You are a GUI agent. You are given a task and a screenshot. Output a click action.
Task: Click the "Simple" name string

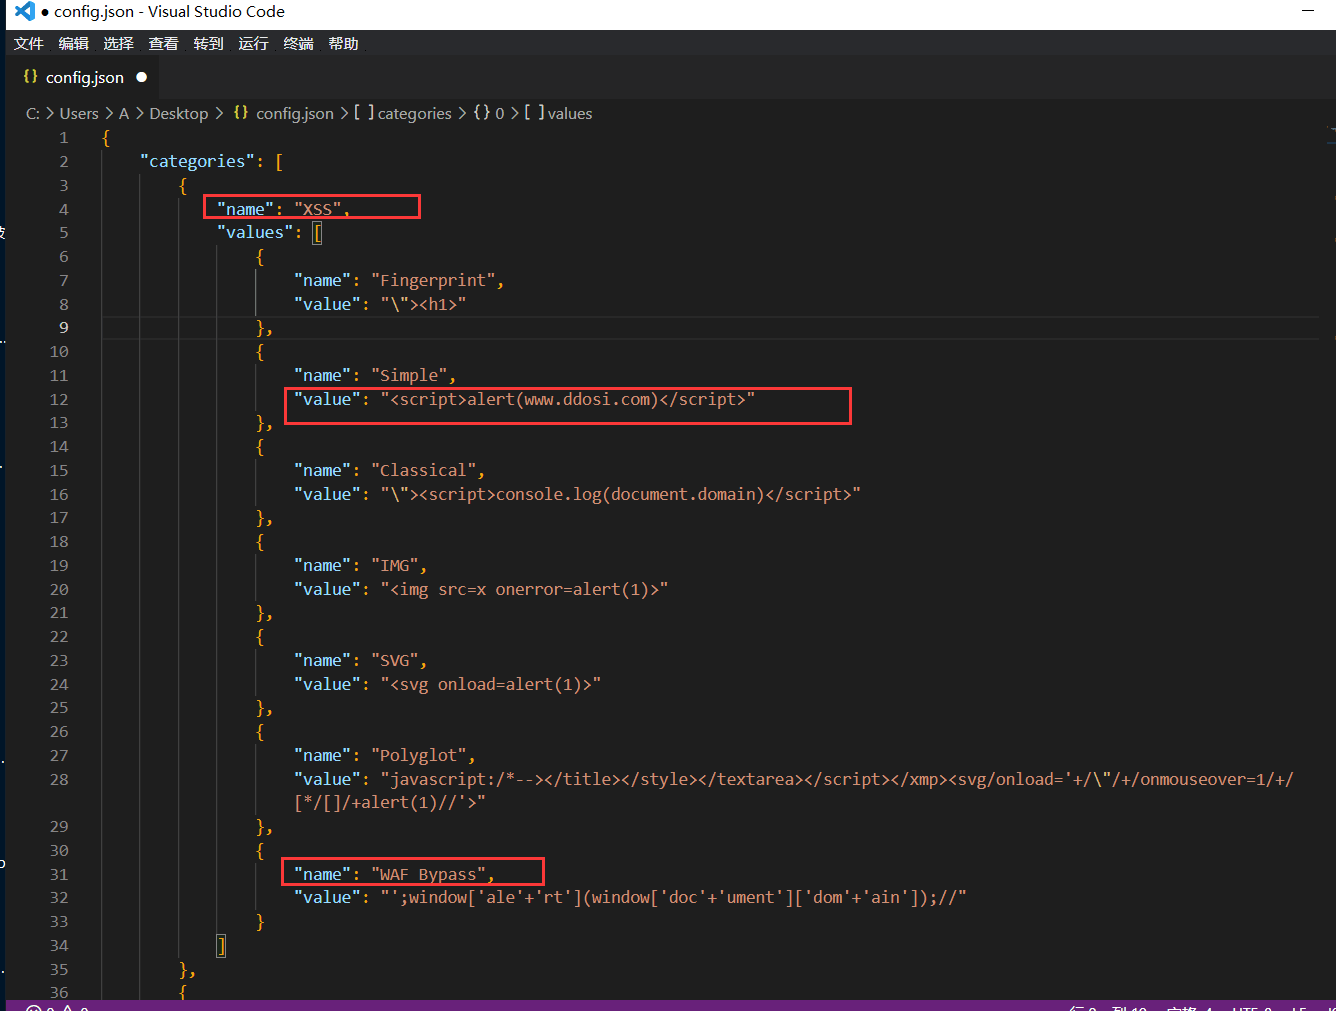(x=409, y=375)
